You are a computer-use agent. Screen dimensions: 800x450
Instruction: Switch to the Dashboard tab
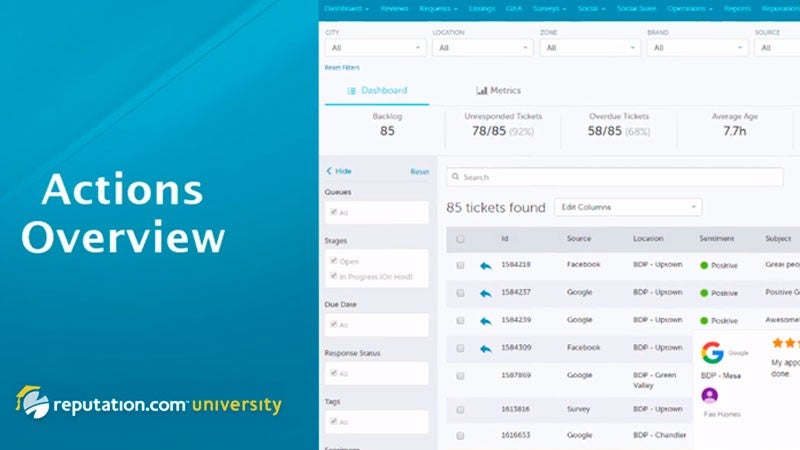coord(377,91)
